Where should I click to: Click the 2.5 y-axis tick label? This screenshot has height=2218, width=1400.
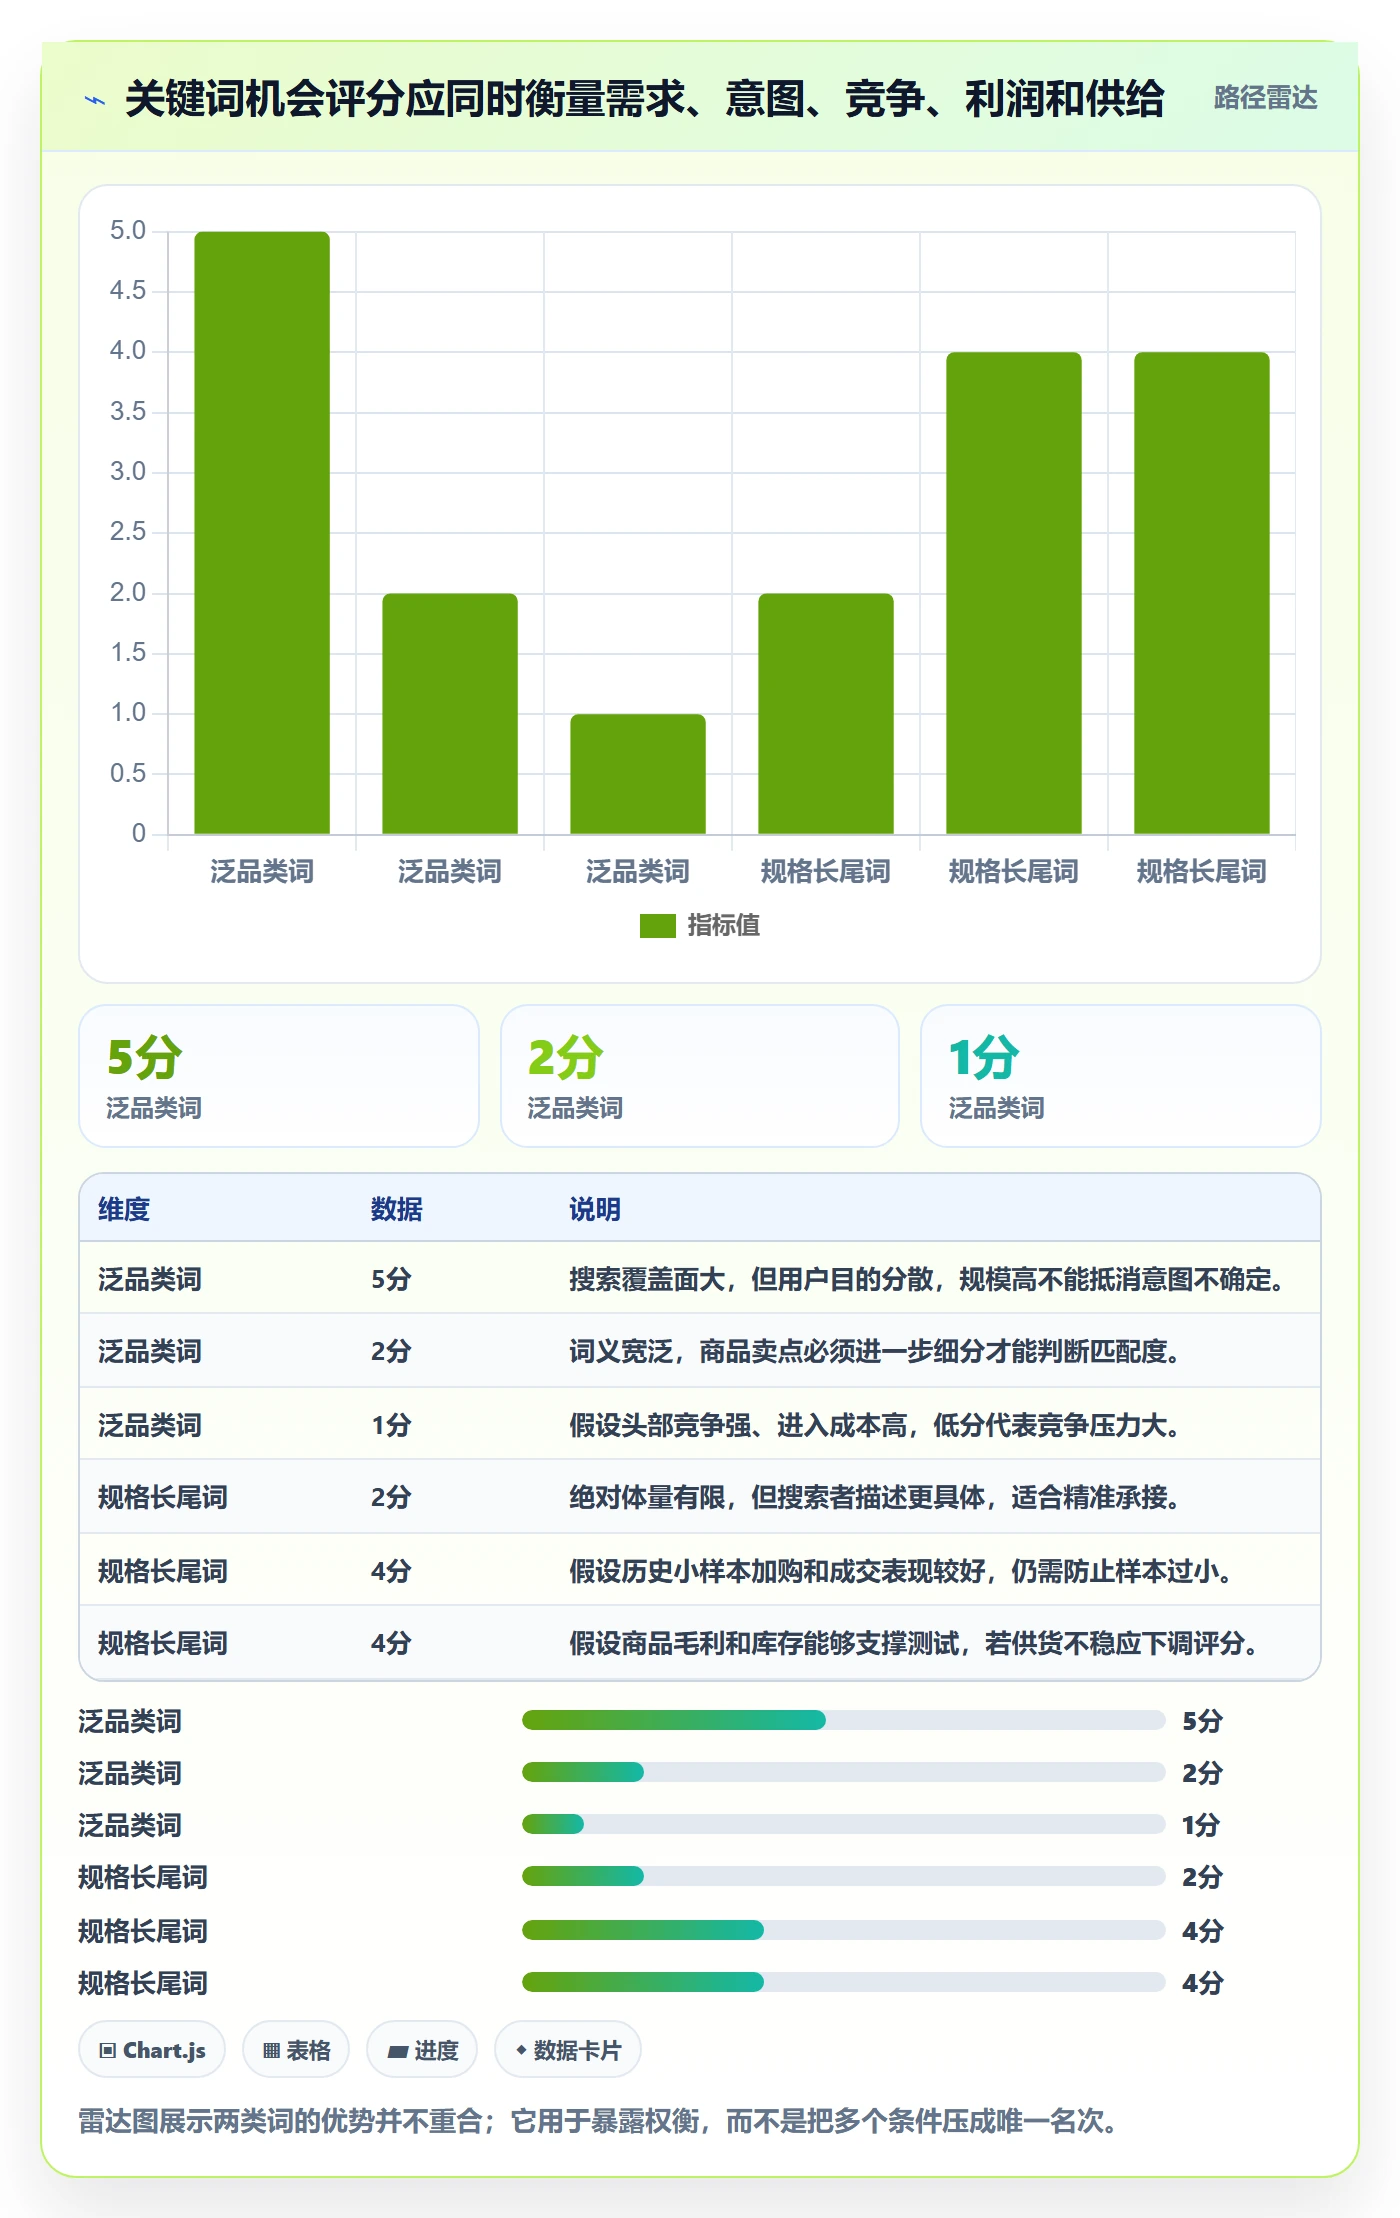tap(128, 532)
